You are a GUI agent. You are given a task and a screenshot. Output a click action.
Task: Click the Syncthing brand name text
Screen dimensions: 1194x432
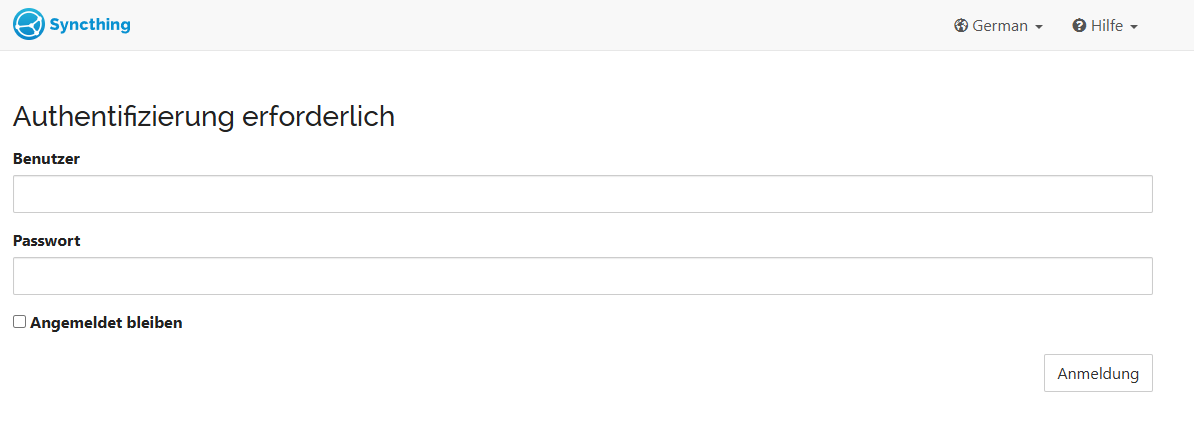(90, 24)
